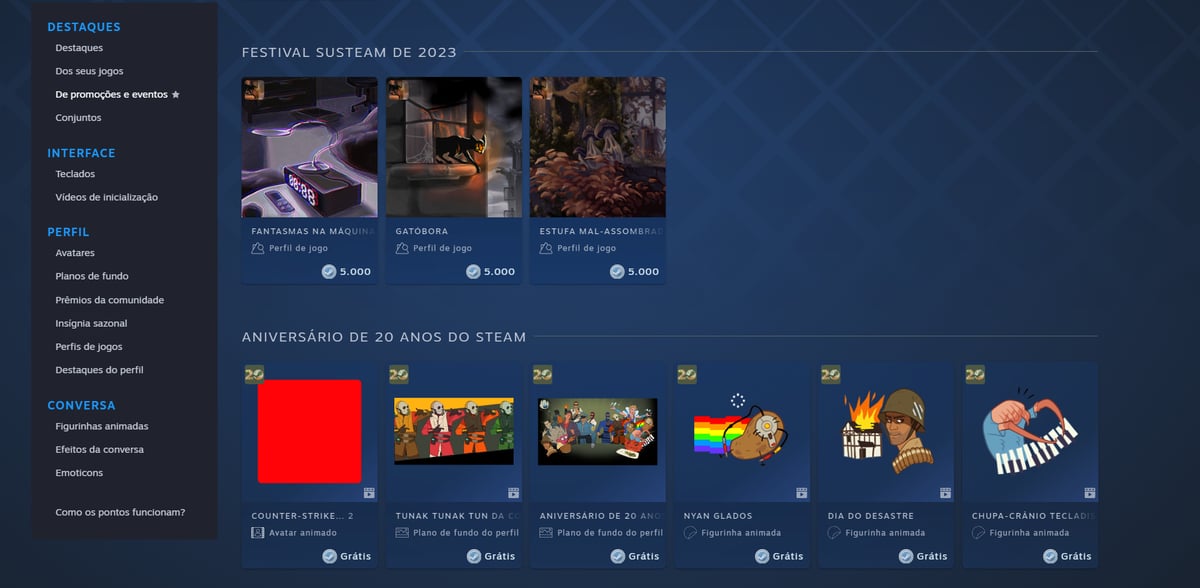This screenshot has width=1200, height=588.
Task: Click the event badge icon on Fantasmas na Máquina card
Action: coord(253,89)
